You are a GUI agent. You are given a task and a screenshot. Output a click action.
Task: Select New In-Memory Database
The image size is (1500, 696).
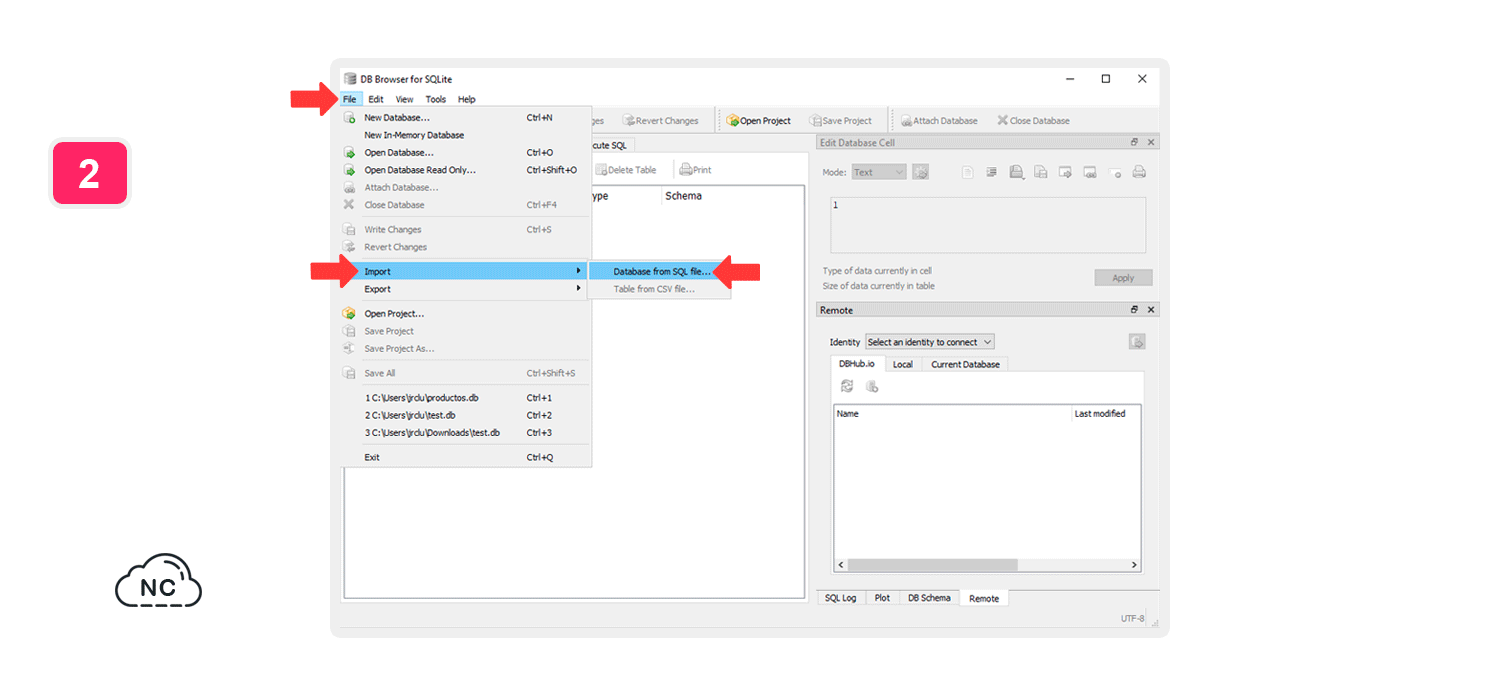pyautogui.click(x=466, y=135)
